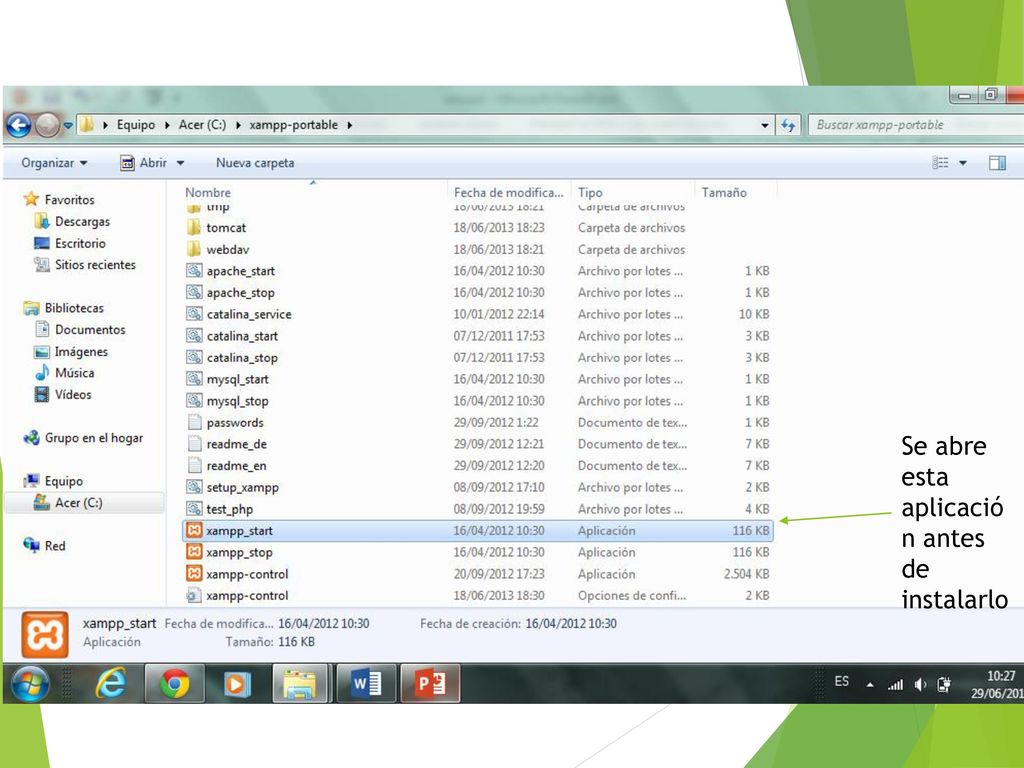The image size is (1024, 768).
Task: Click the tomcat folder icon
Action: pyautogui.click(x=194, y=227)
